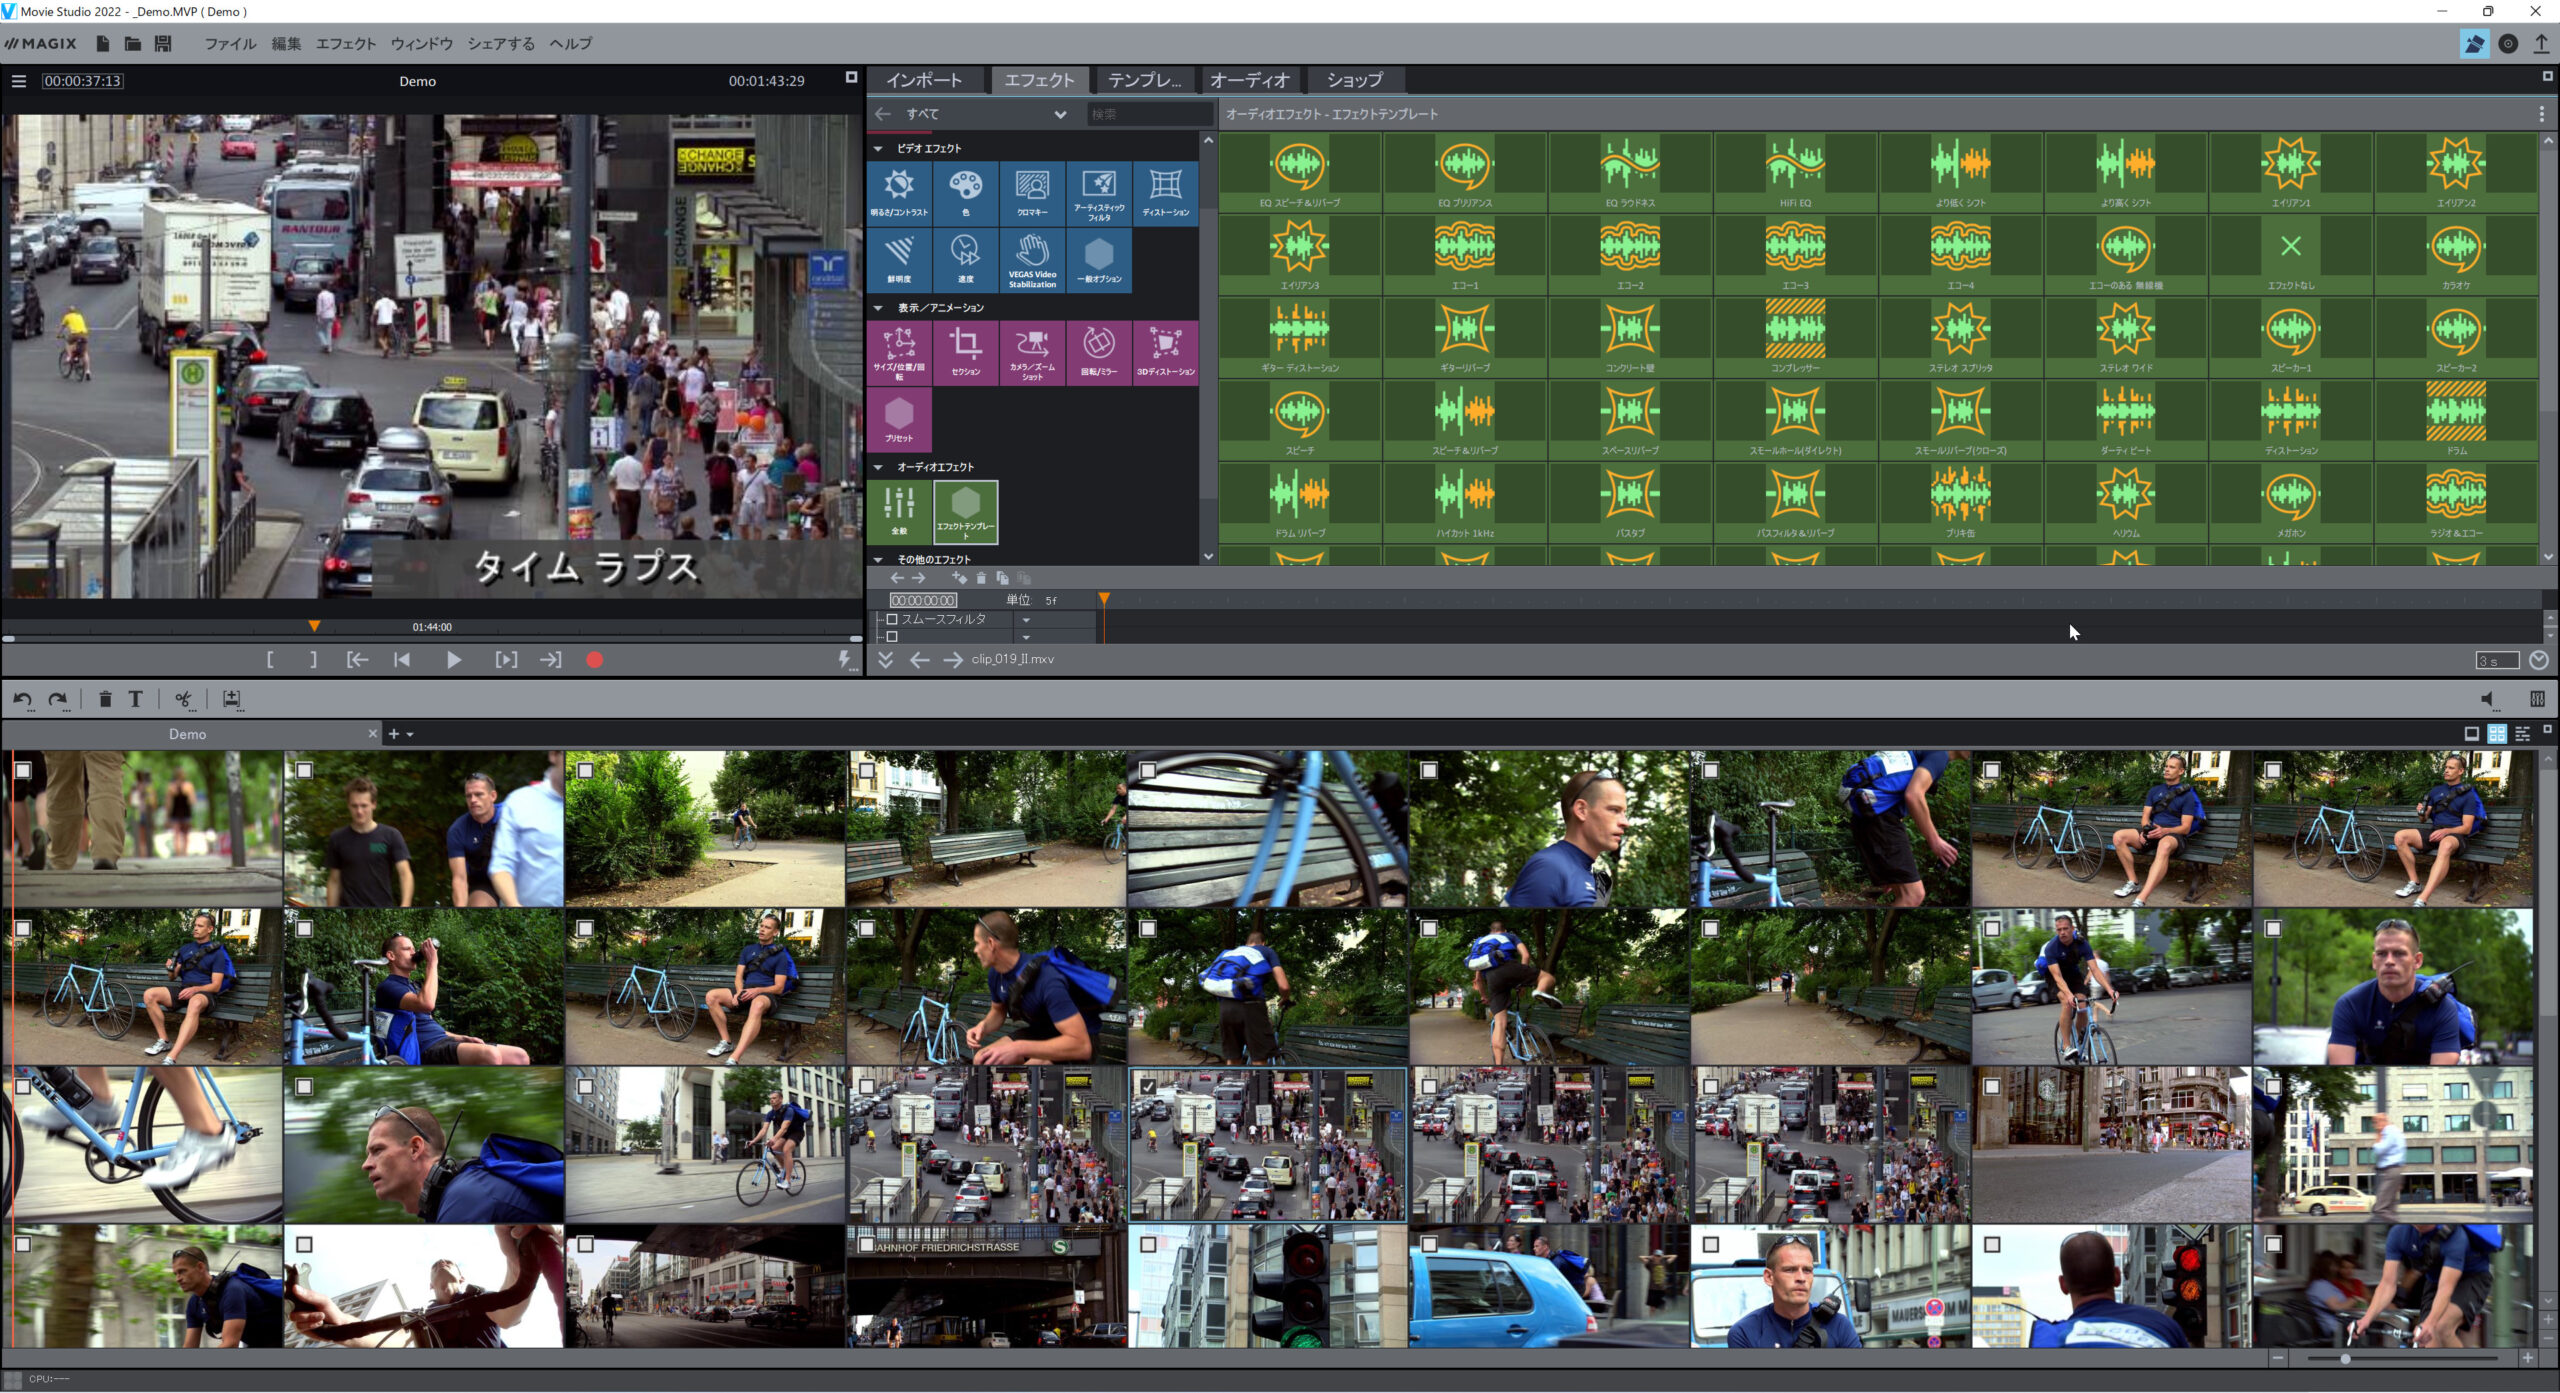
Task: Open the 鮮明度 (sharpness) effect tile
Action: point(899,260)
